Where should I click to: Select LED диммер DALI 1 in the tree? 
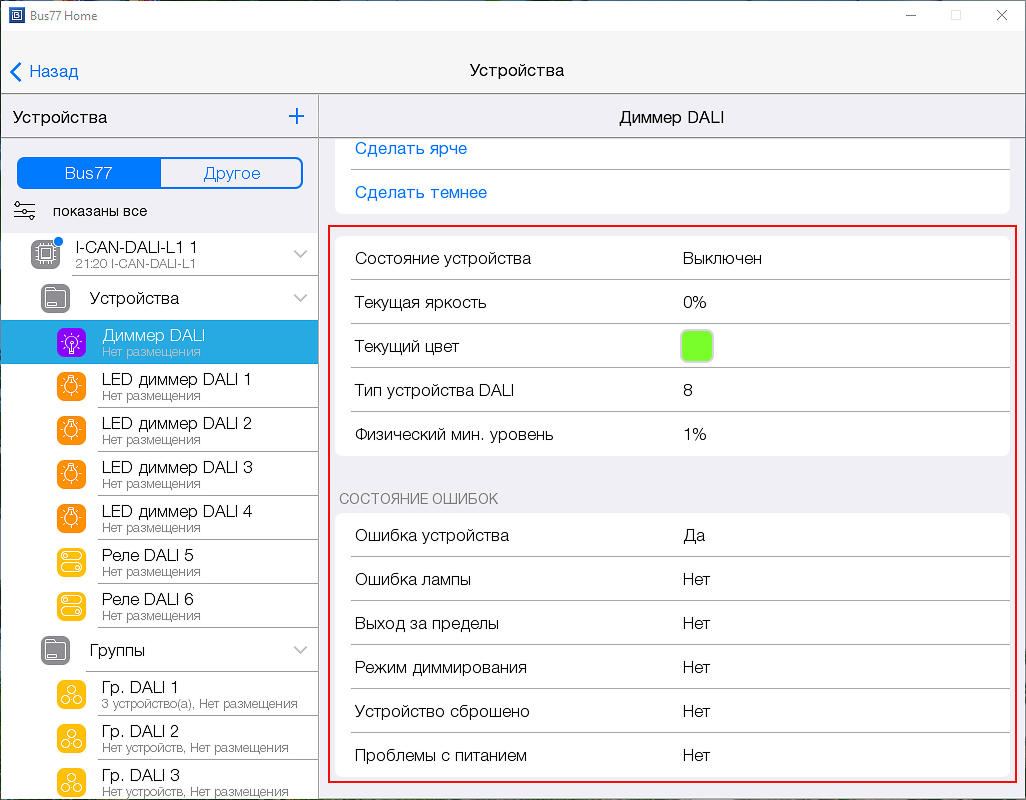coord(160,386)
